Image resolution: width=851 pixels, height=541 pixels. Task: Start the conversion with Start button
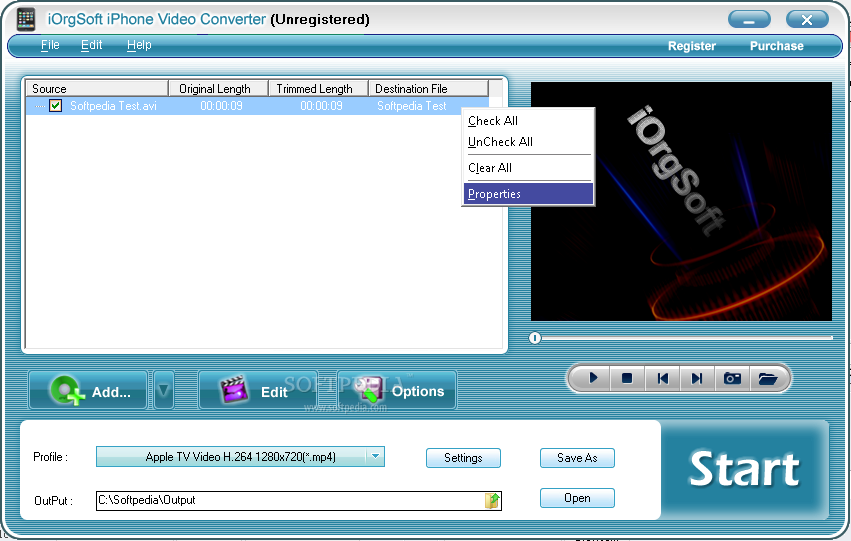745,469
